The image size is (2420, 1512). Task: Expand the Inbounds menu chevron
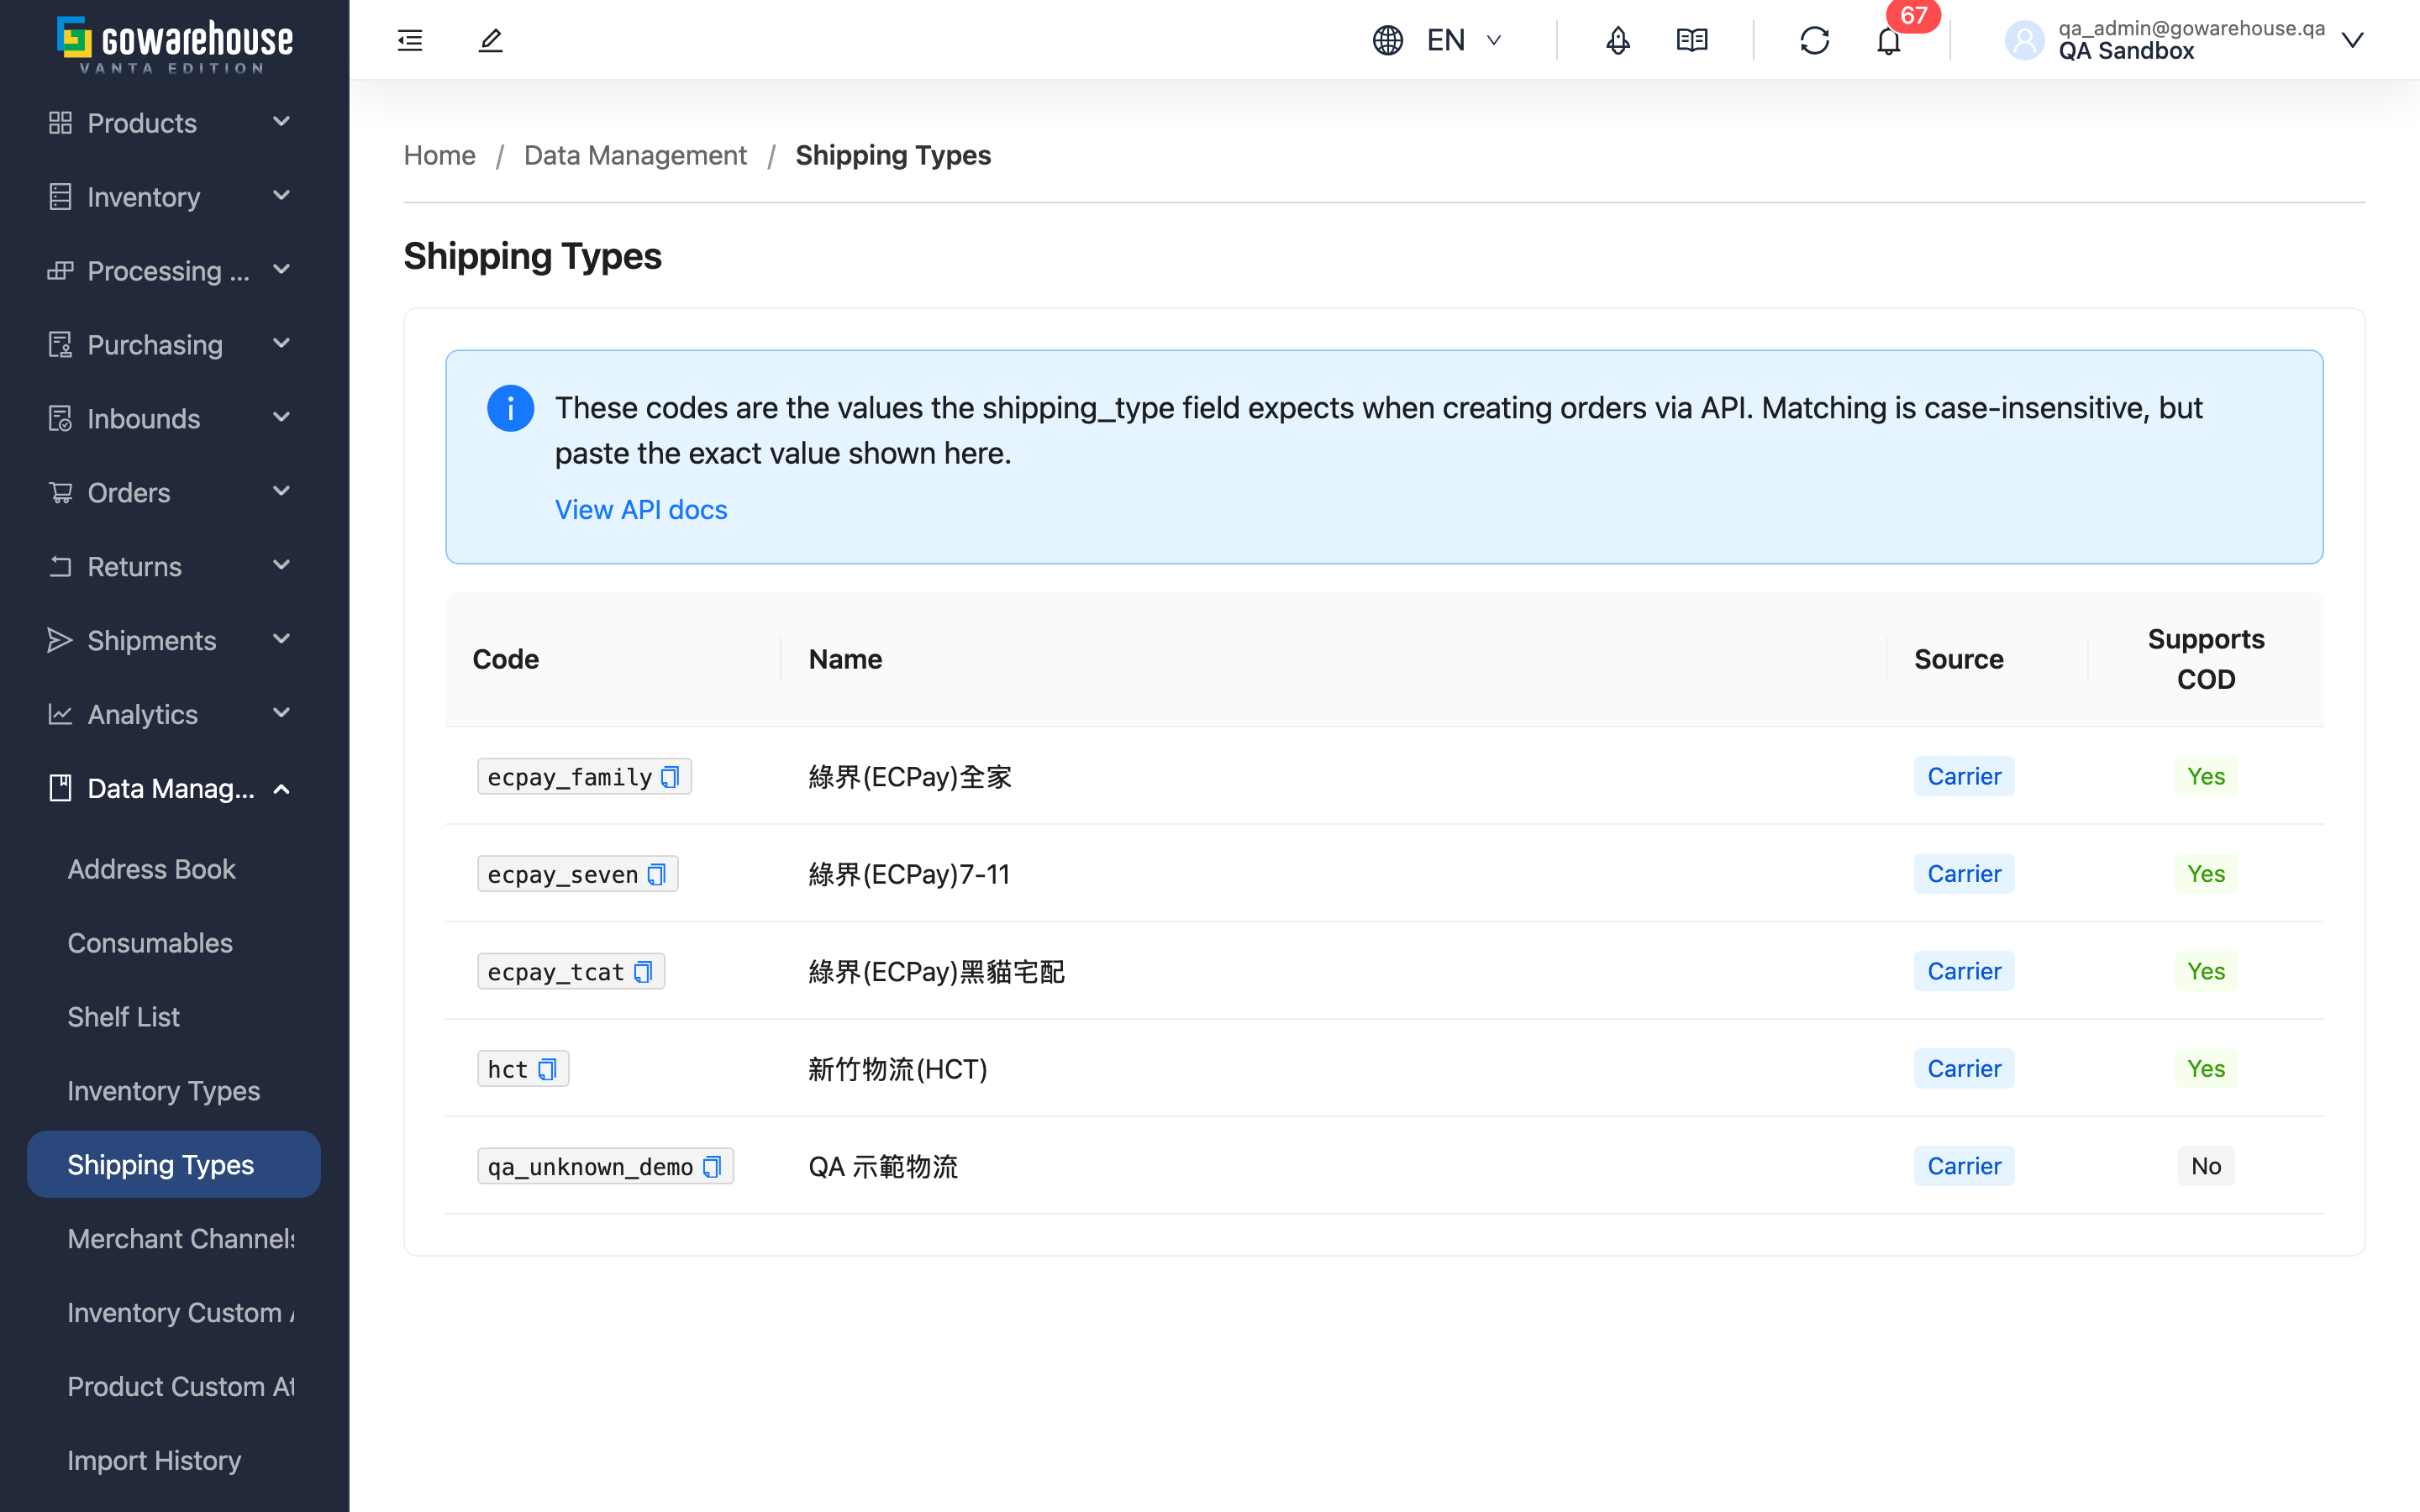point(282,418)
